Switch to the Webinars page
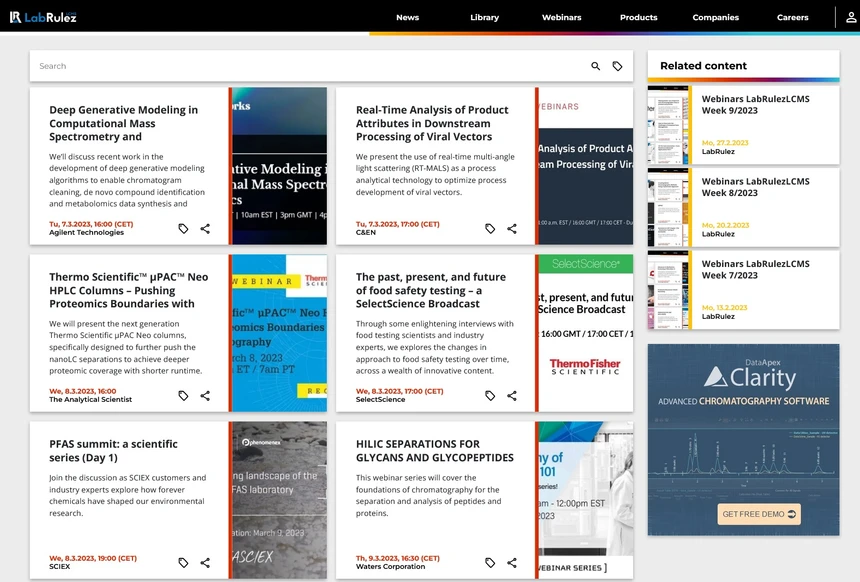This screenshot has height=582, width=860. point(561,17)
